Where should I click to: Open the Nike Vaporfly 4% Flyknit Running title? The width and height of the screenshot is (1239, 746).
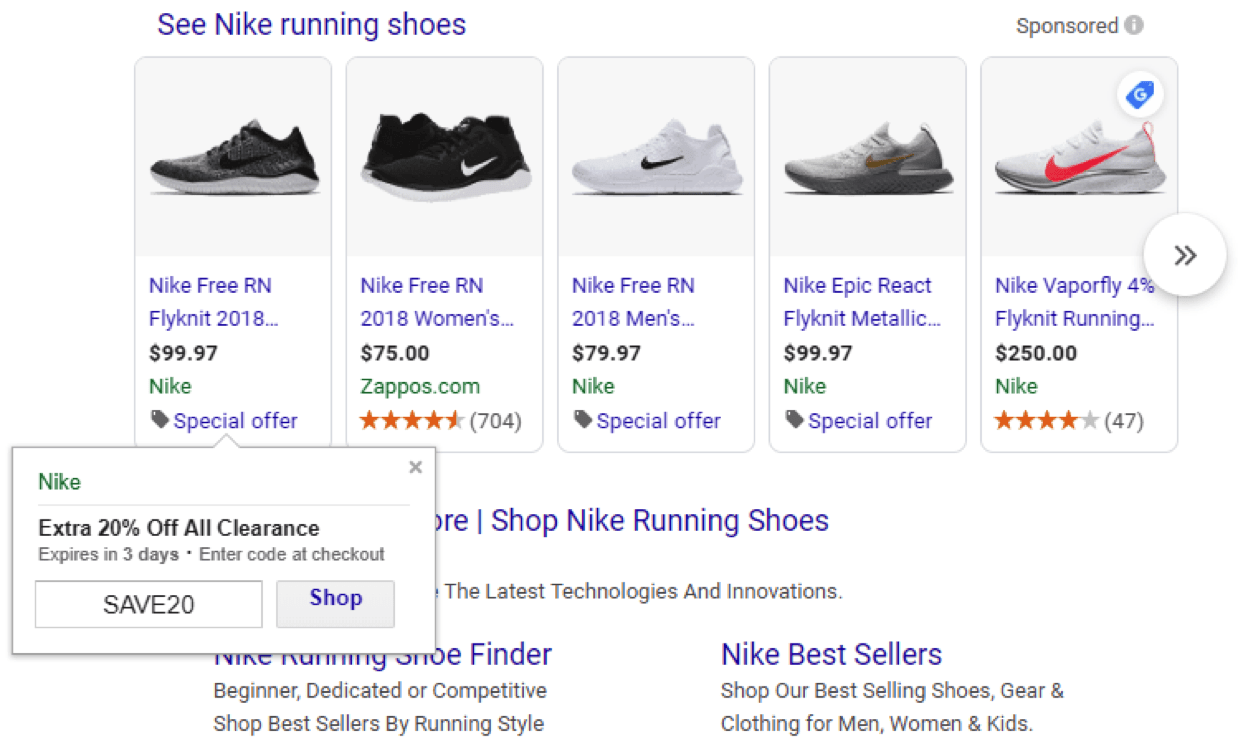click(x=1075, y=302)
